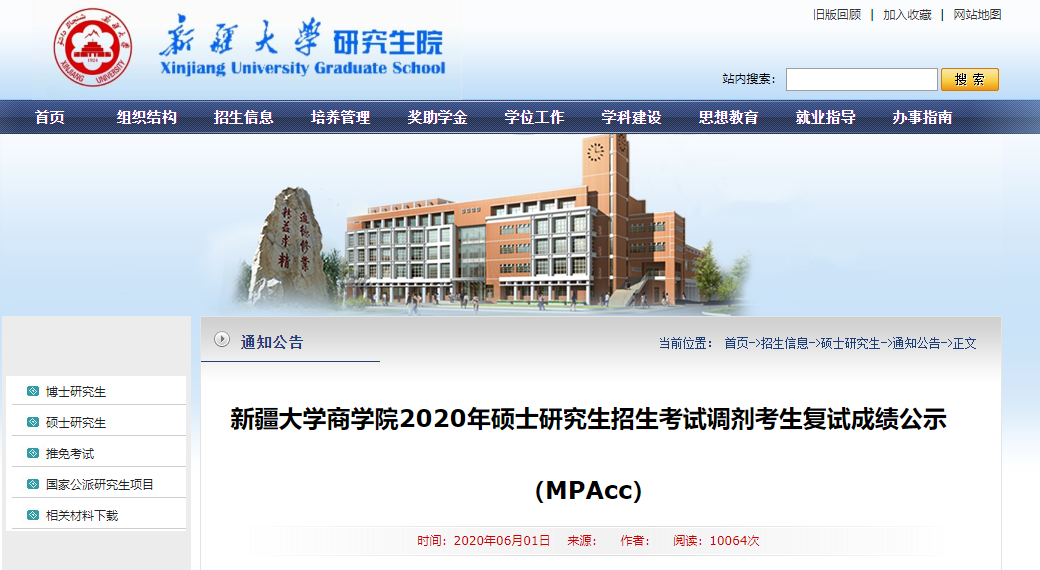Open 国家公派研究生项目 in the sidebar
The height and width of the screenshot is (570, 1040).
tap(100, 485)
